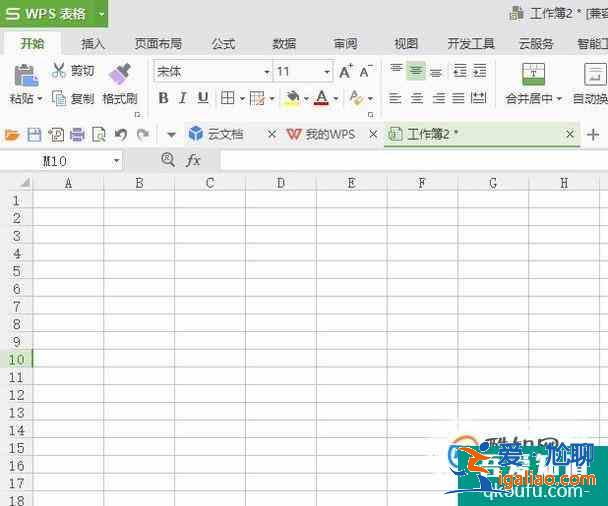Click the draw border table icon
This screenshot has width=608, height=506.
point(257,98)
